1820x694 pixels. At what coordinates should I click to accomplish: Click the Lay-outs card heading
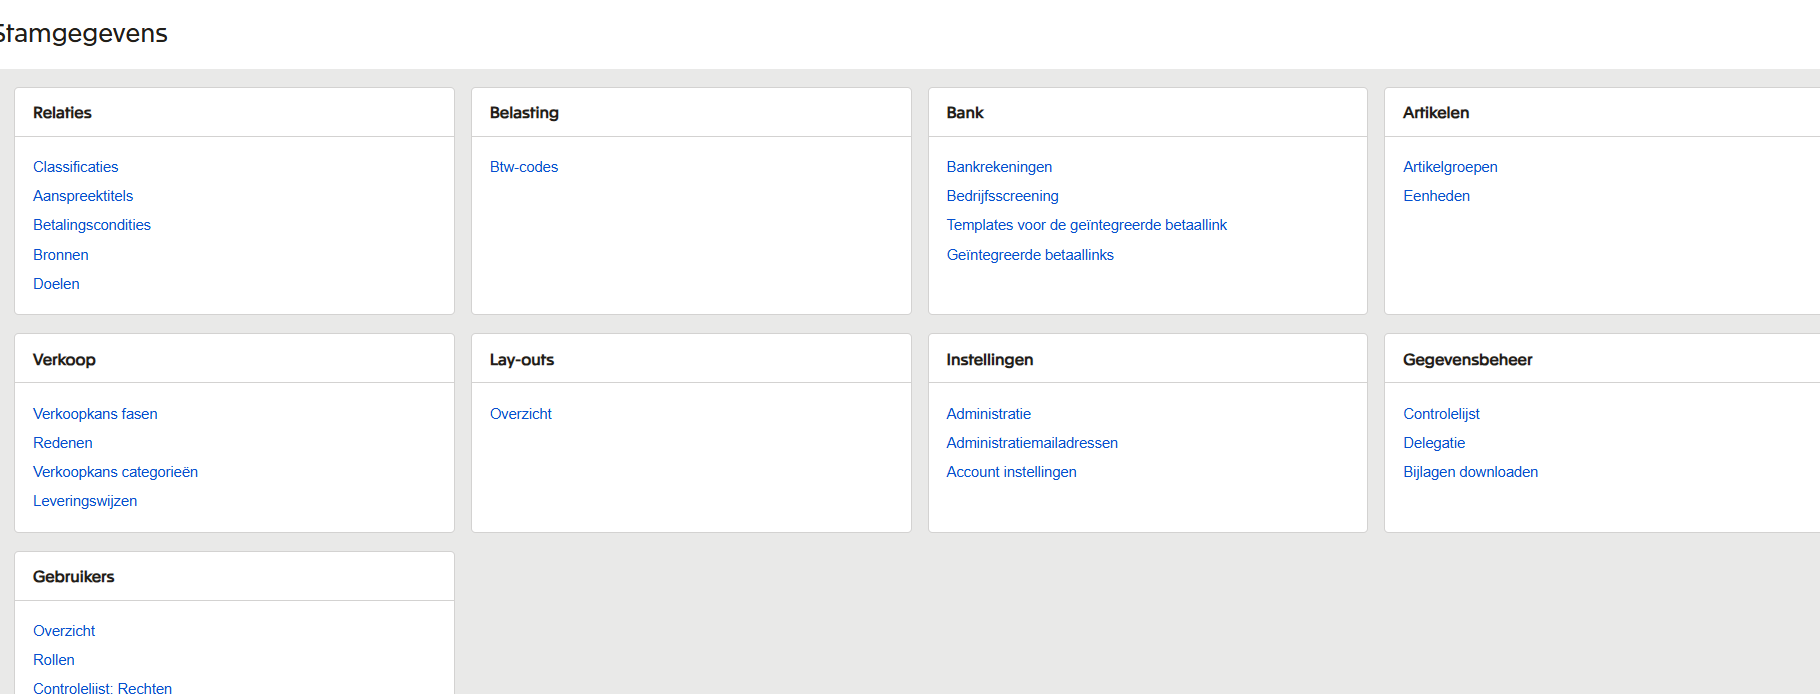(522, 360)
